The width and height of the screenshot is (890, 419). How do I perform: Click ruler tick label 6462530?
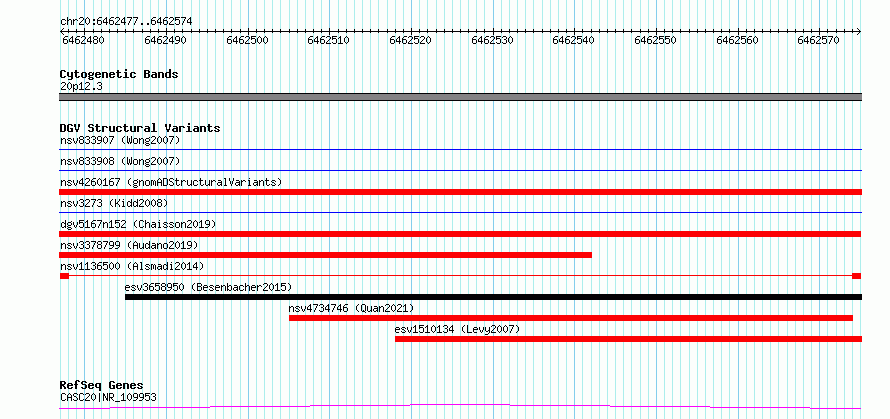click(492, 40)
